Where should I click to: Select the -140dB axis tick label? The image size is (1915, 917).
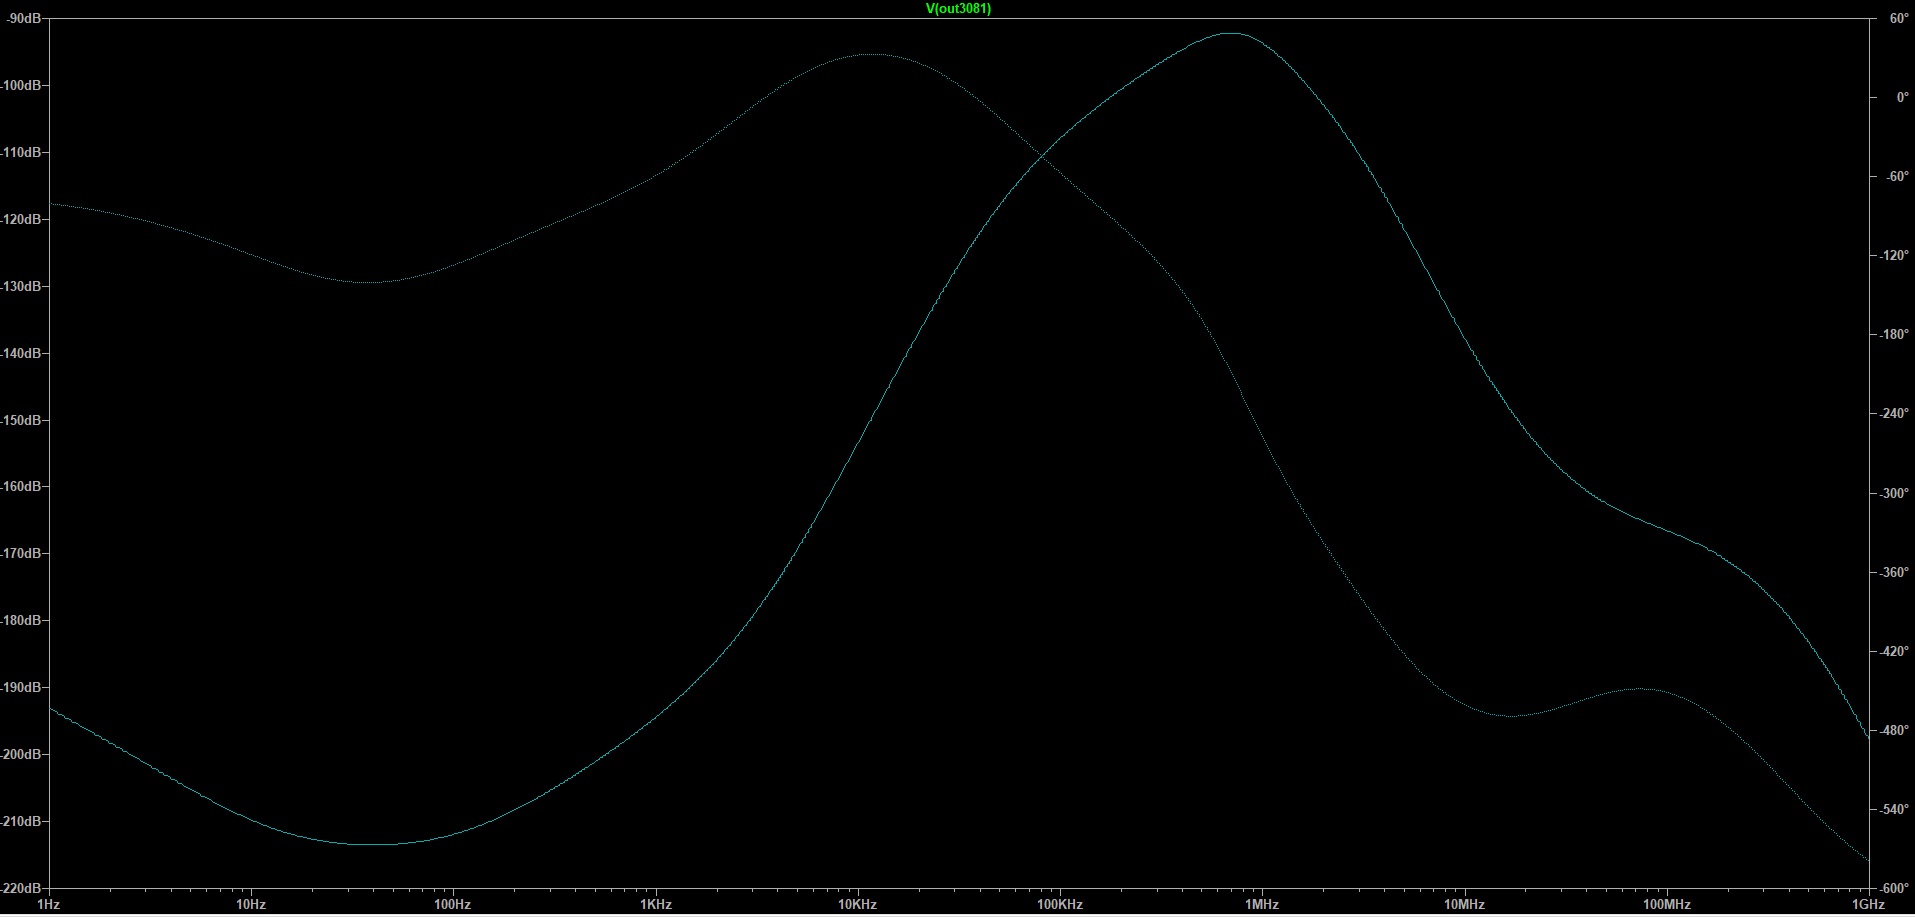tap(20, 354)
